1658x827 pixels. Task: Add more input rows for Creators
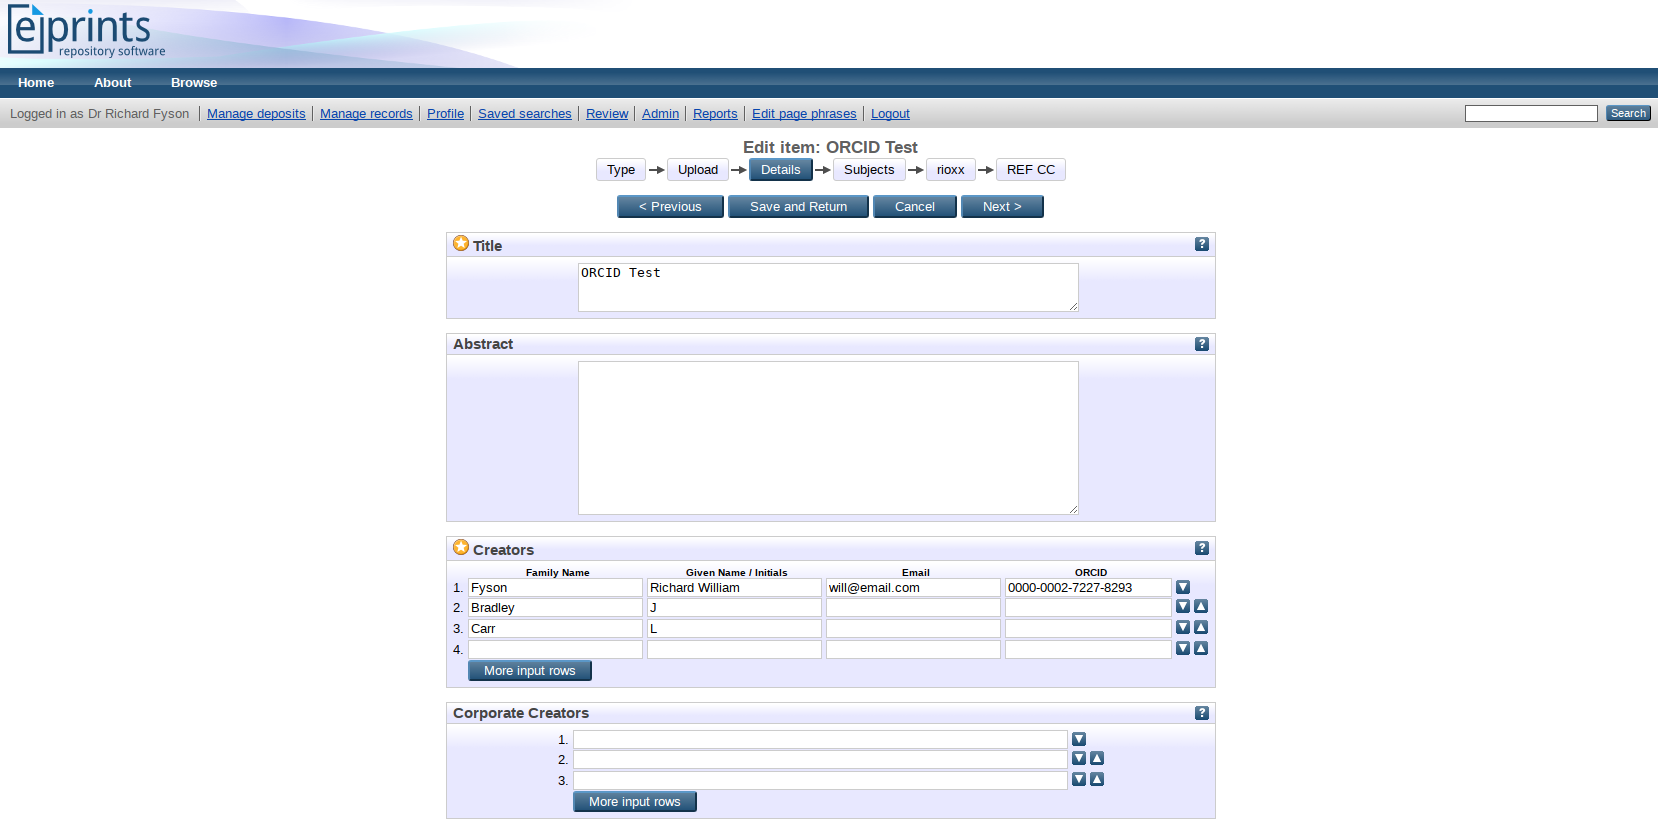[529, 671]
